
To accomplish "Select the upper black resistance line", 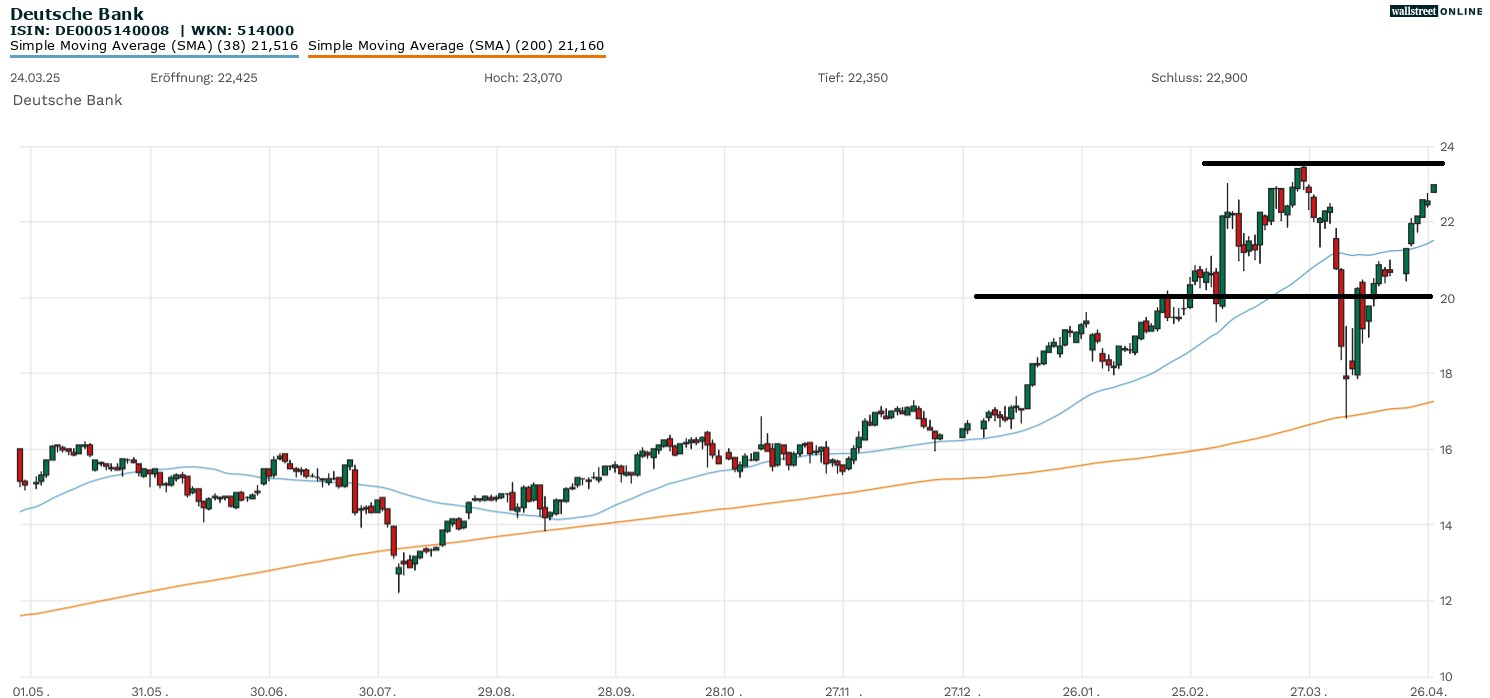I will tap(1320, 162).
